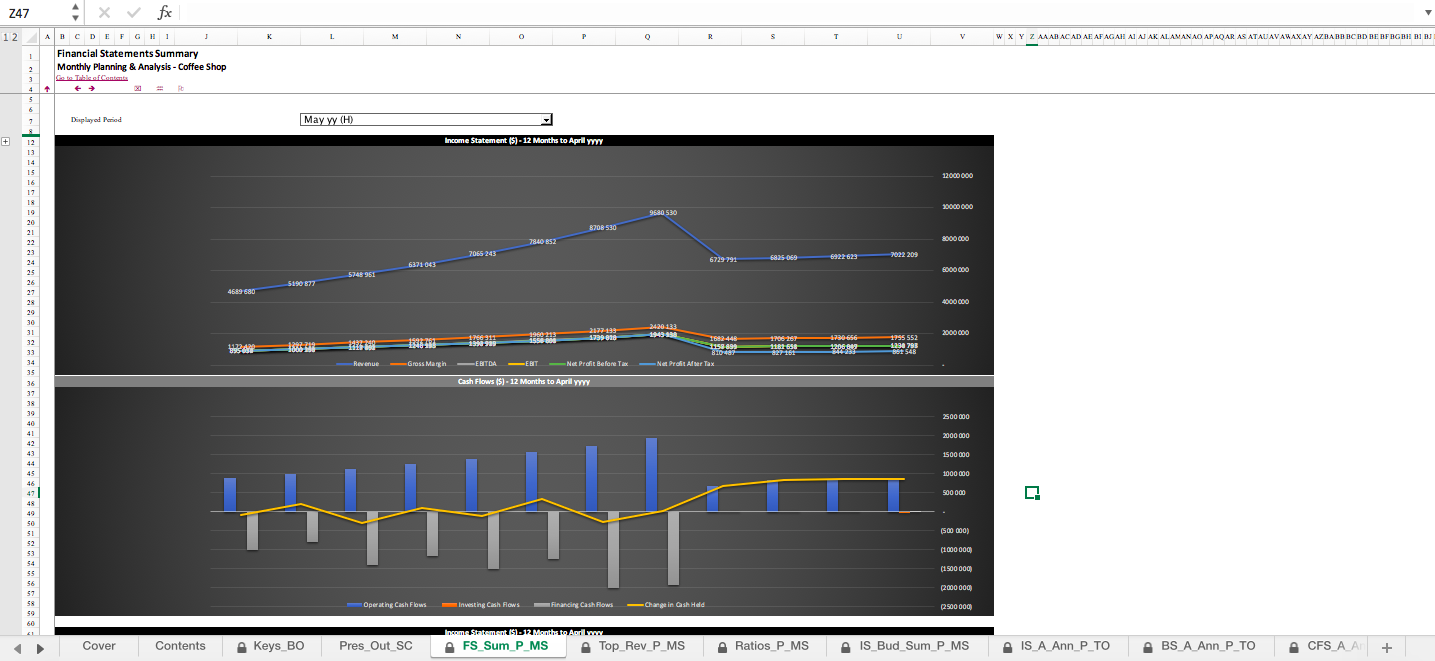Confirm formula entry with the checkmark icon
This screenshot has height=661, width=1435.
point(134,13)
